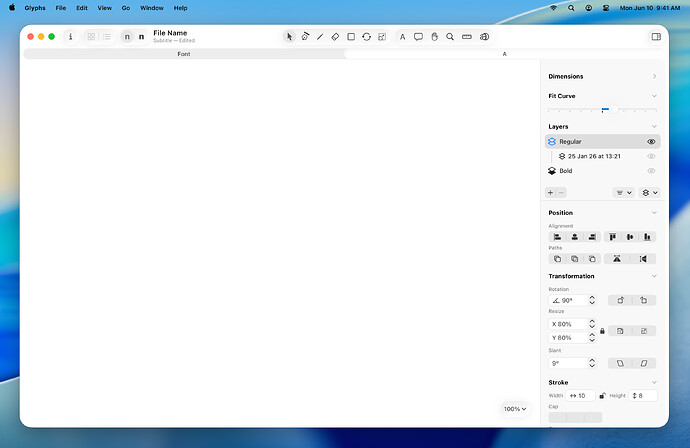This screenshot has width=690, height=448.
Task: Select the arrow Select tool
Action: pyautogui.click(x=289, y=37)
